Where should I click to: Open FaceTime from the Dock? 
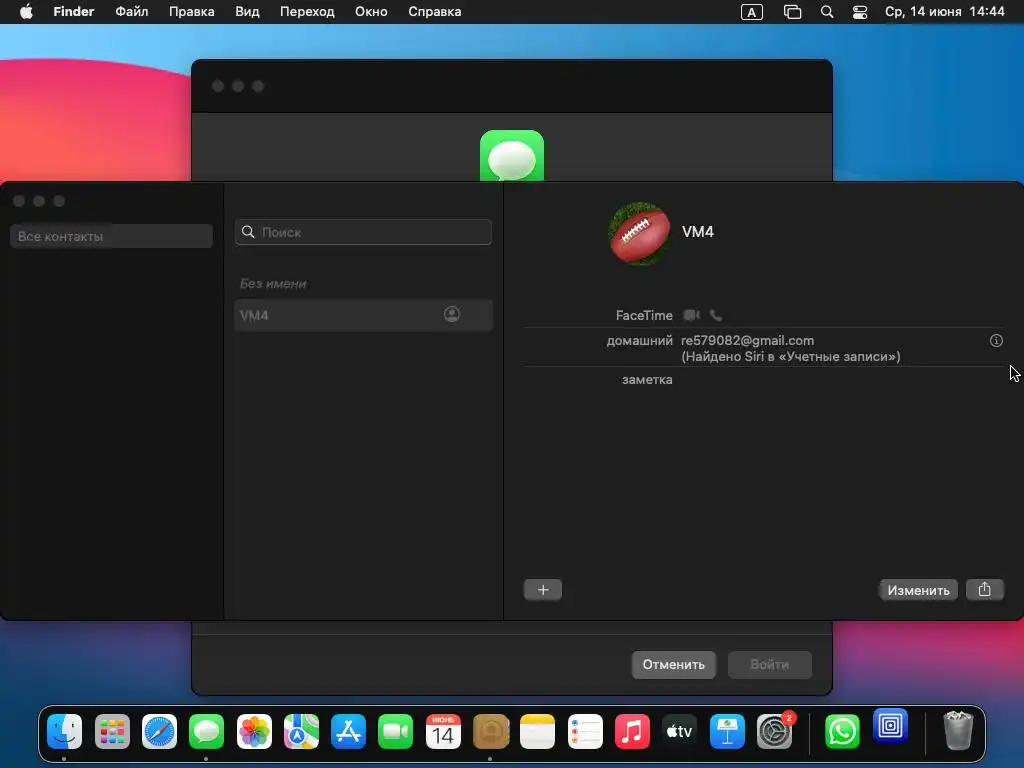tap(395, 731)
